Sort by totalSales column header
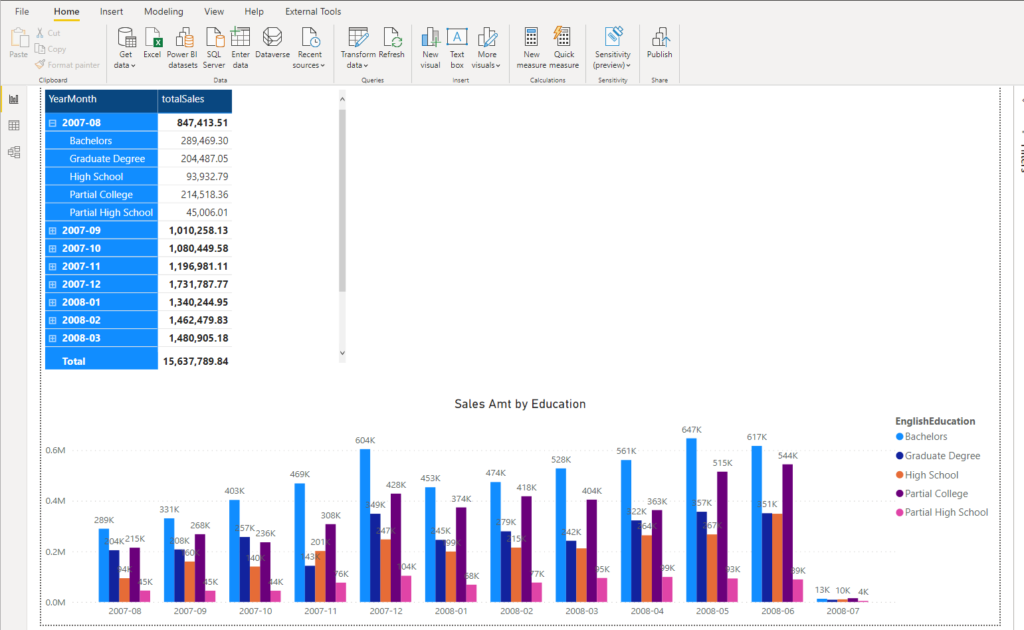Screen dimensions: 1024x630 coord(195,99)
